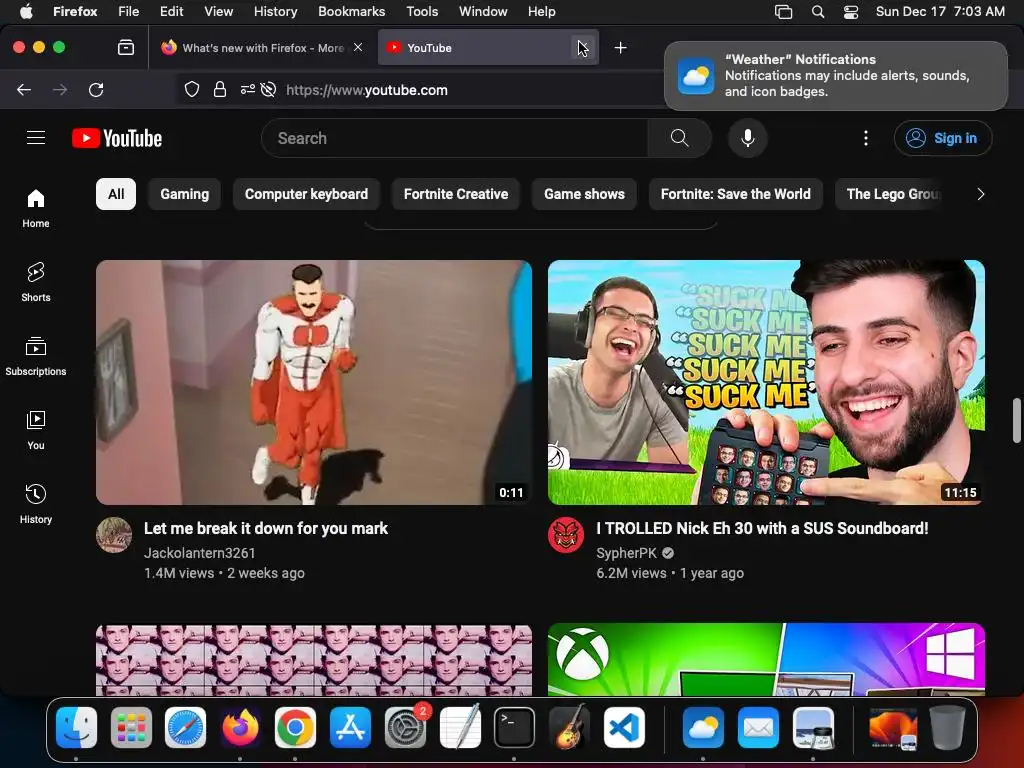
Task: Open Firefox View icon in tab bar
Action: [x=125, y=47]
